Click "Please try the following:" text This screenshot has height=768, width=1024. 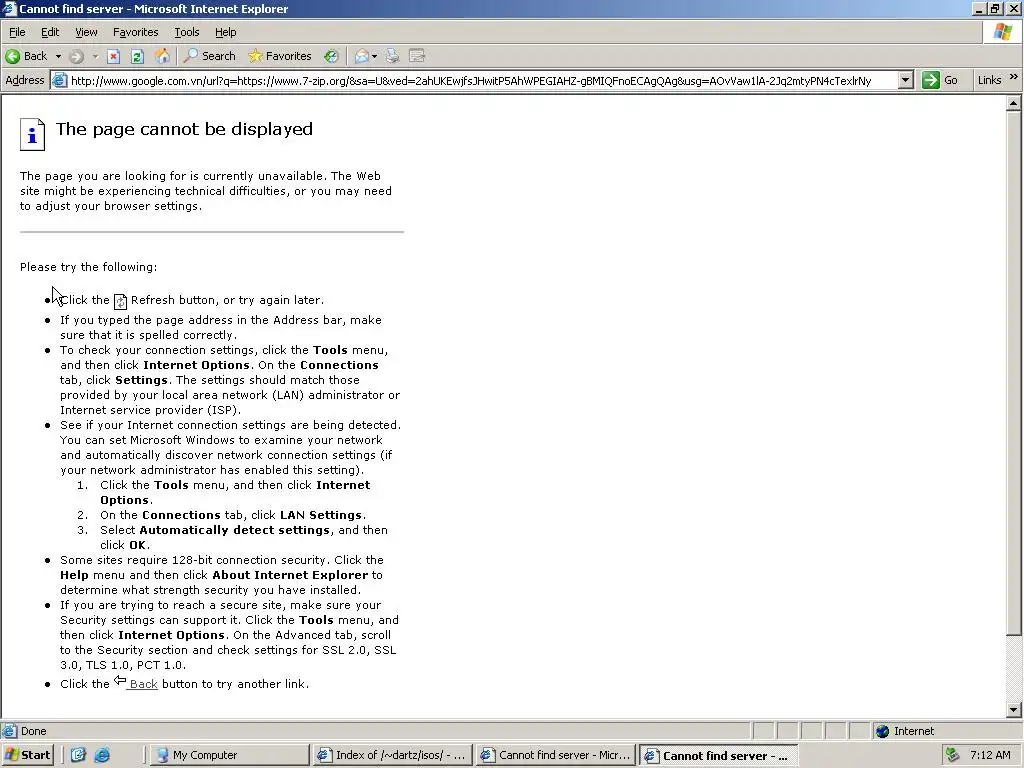(x=88, y=266)
